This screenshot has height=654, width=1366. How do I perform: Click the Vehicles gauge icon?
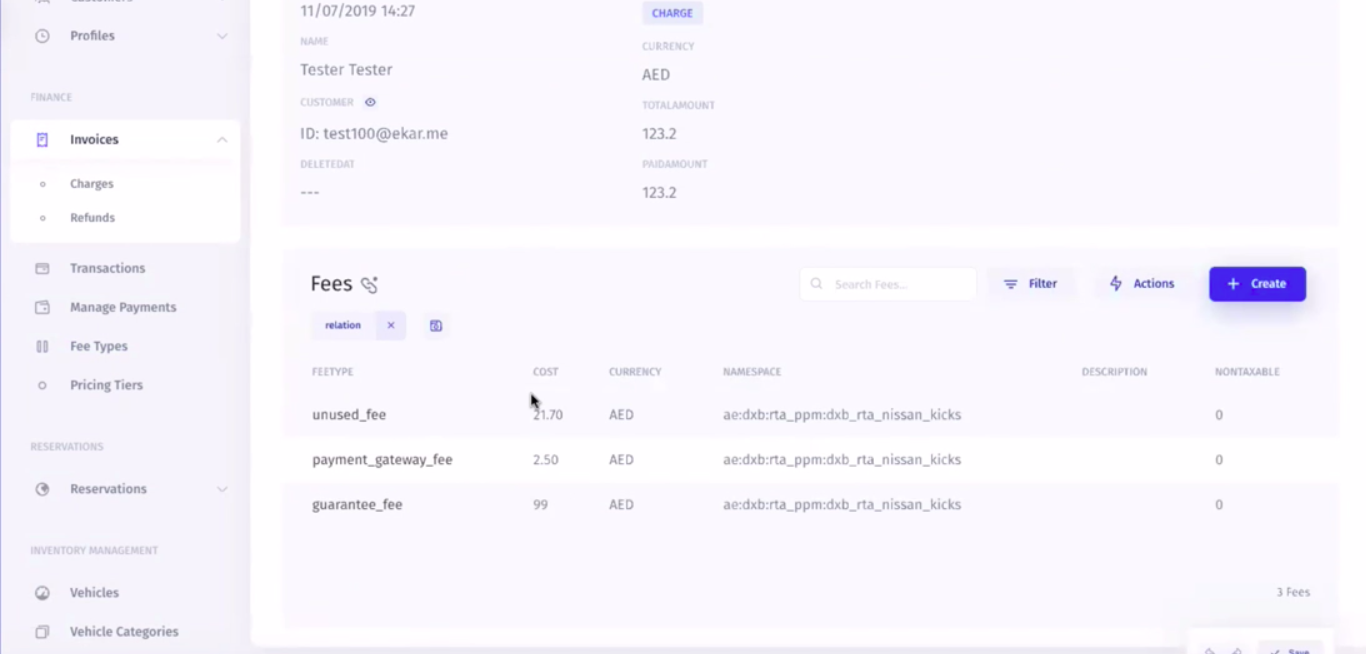42,593
